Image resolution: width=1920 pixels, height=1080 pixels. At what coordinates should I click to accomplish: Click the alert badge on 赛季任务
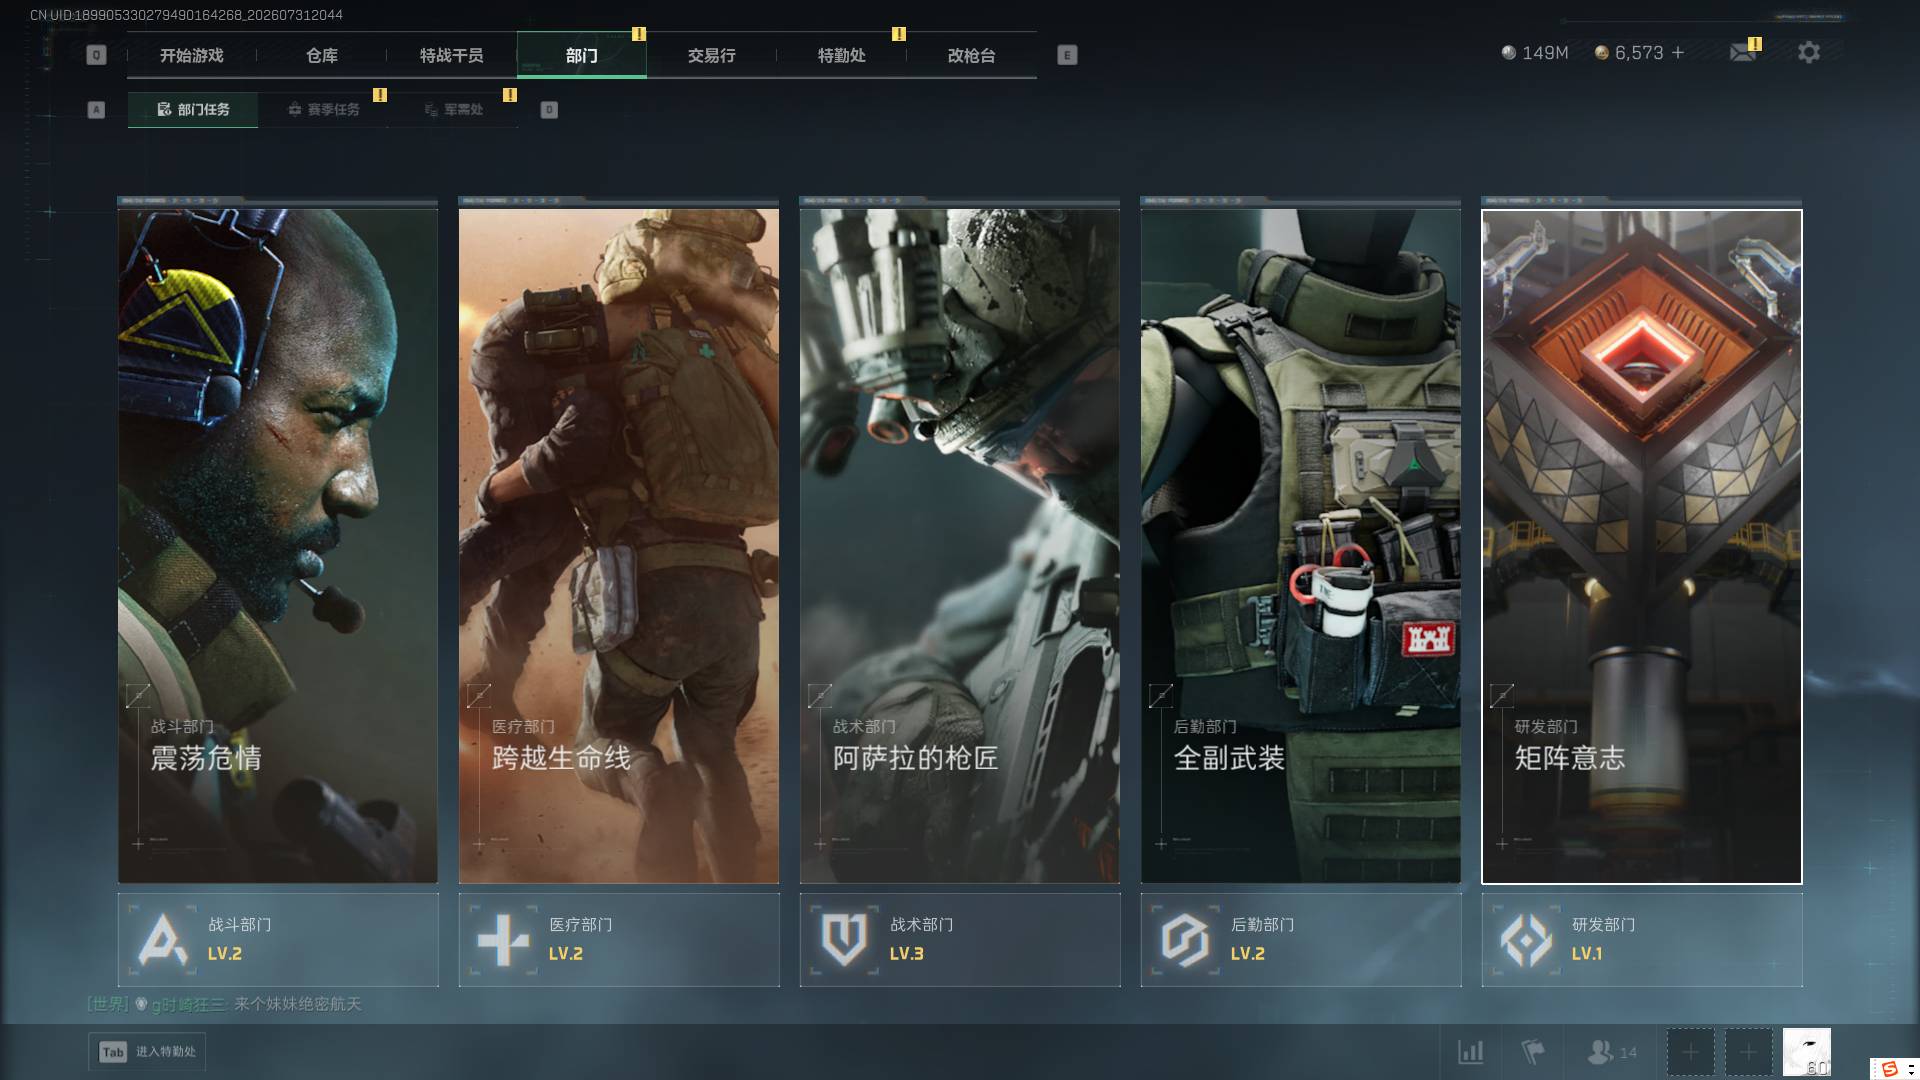(380, 95)
